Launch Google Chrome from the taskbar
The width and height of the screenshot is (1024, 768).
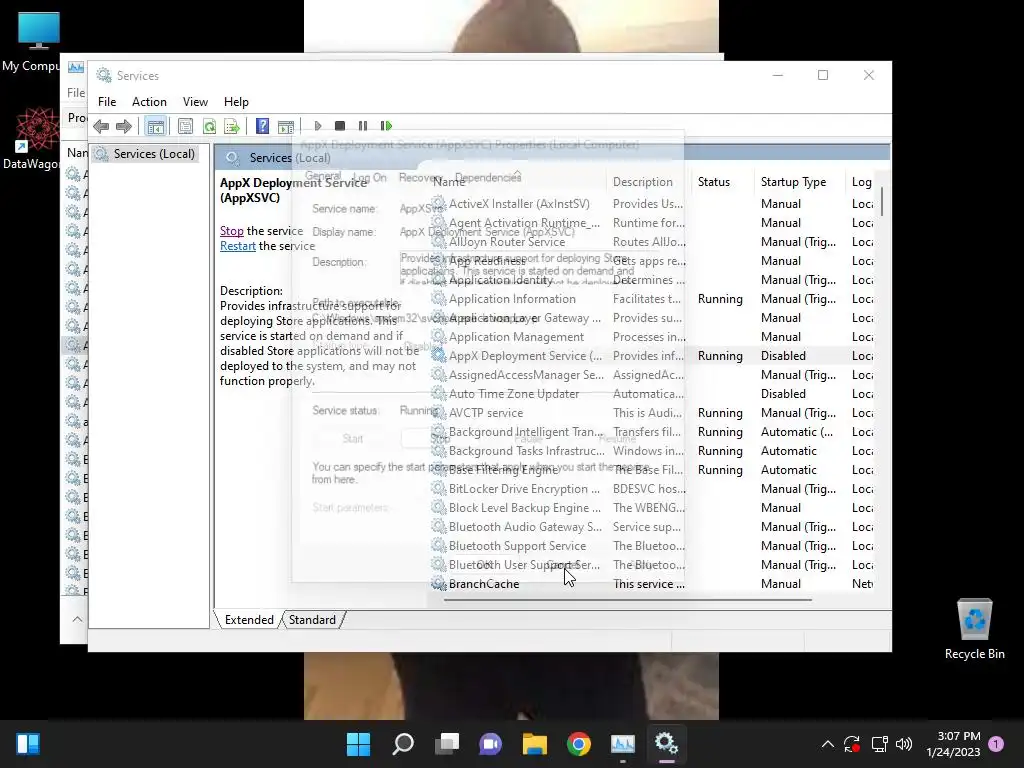point(579,744)
